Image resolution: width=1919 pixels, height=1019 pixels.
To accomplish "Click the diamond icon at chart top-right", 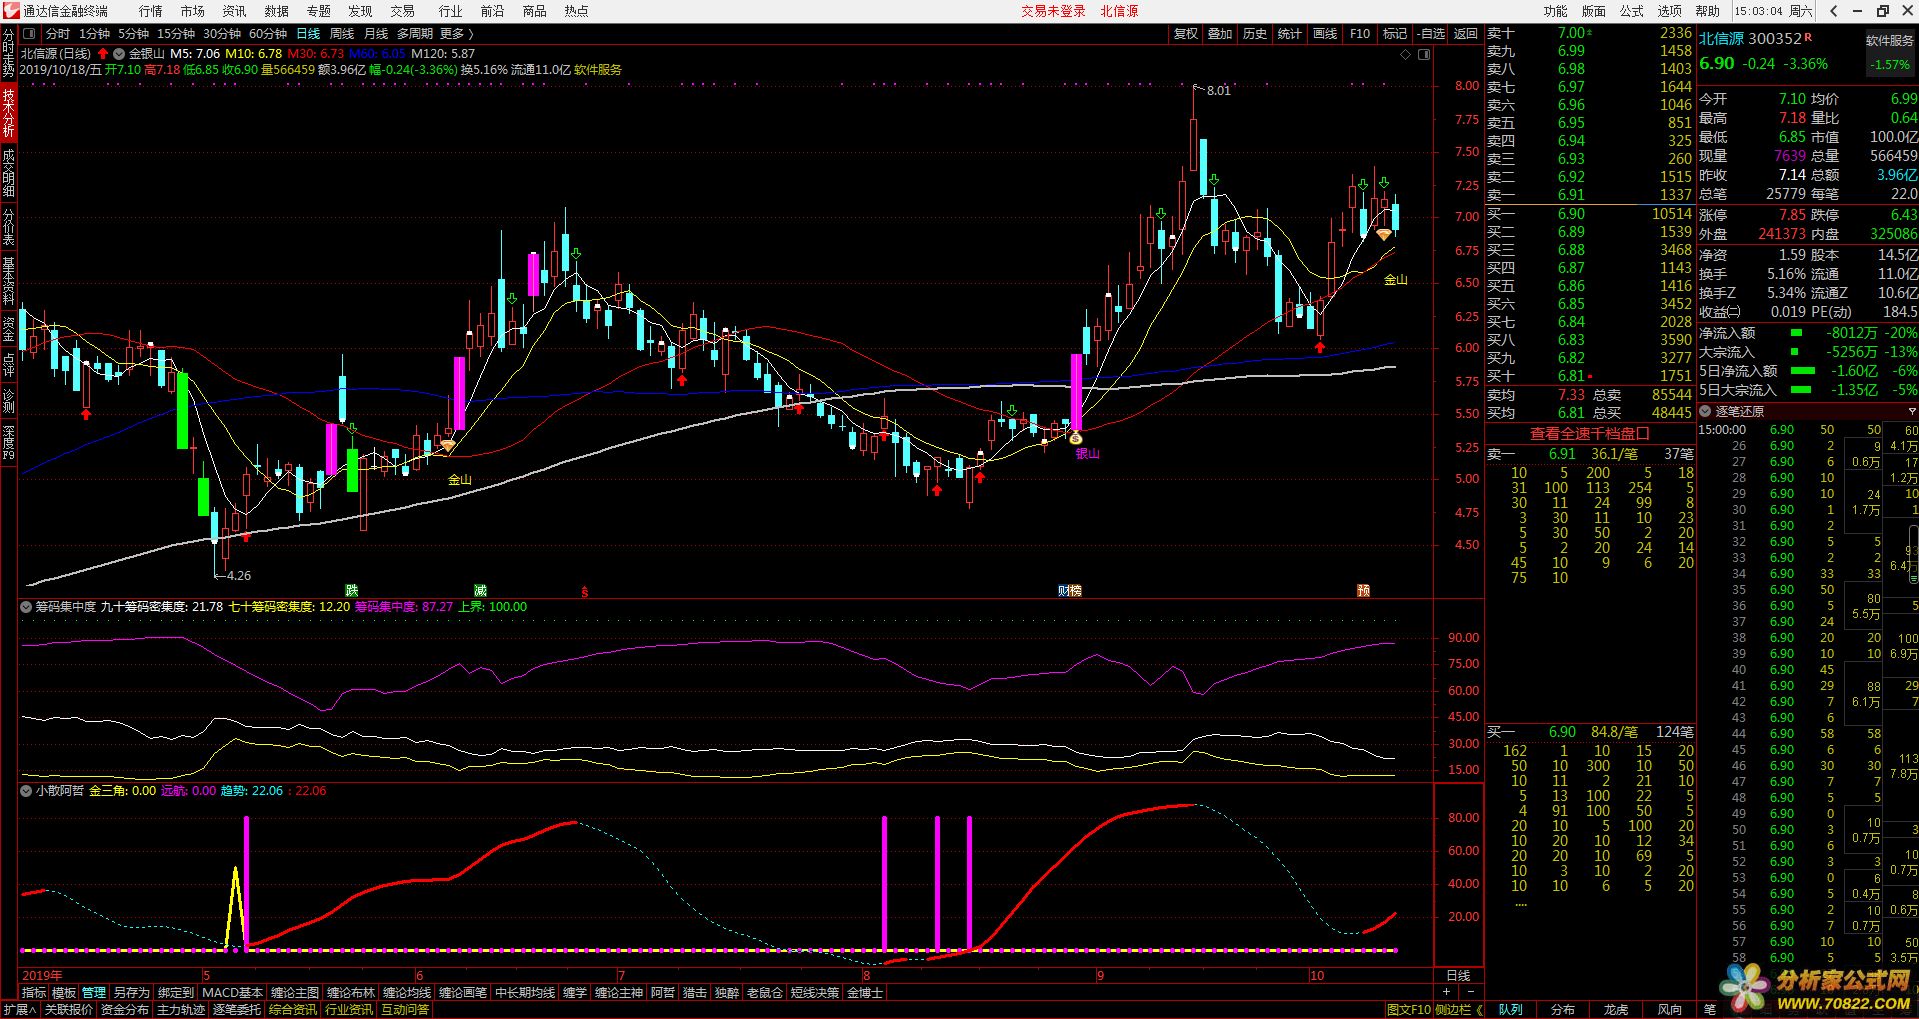I will coord(1407,54).
